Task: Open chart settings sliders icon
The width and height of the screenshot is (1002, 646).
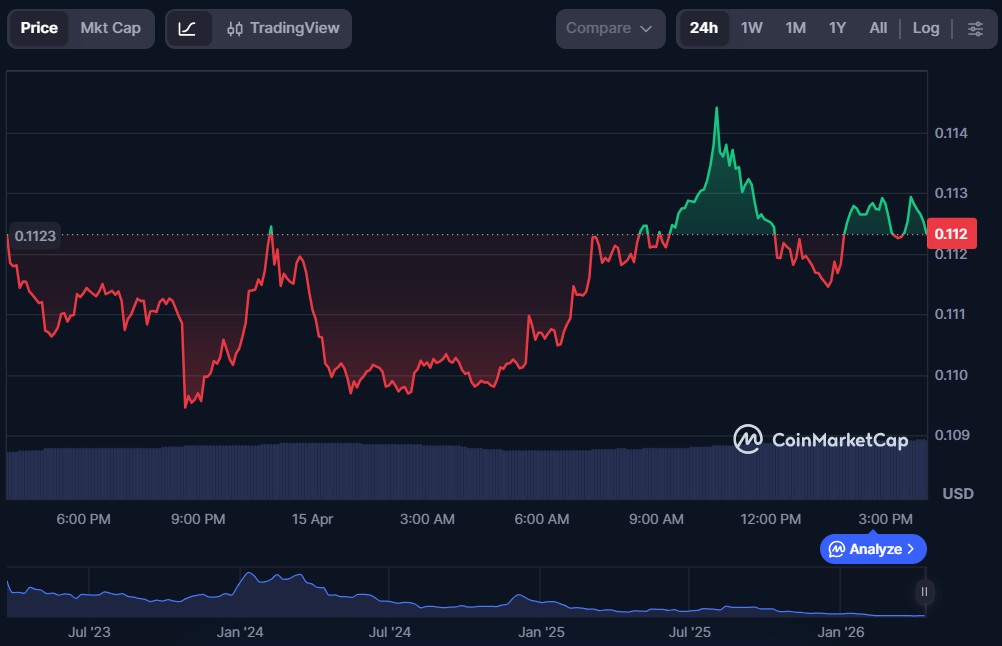Action: click(975, 28)
